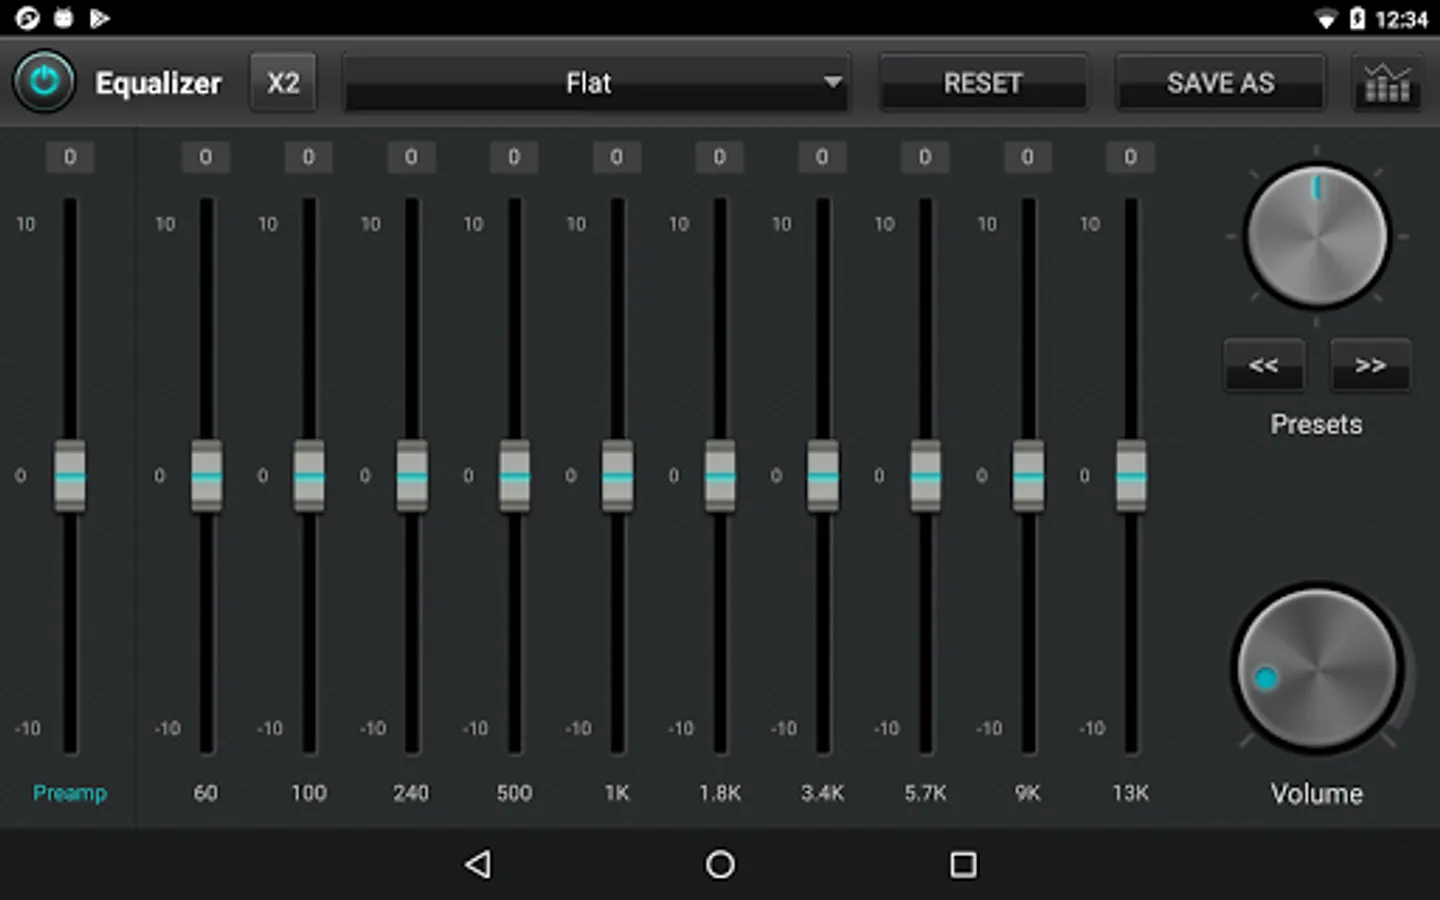
Task: Click the Preamp value box showing 0
Action: click(x=70, y=157)
